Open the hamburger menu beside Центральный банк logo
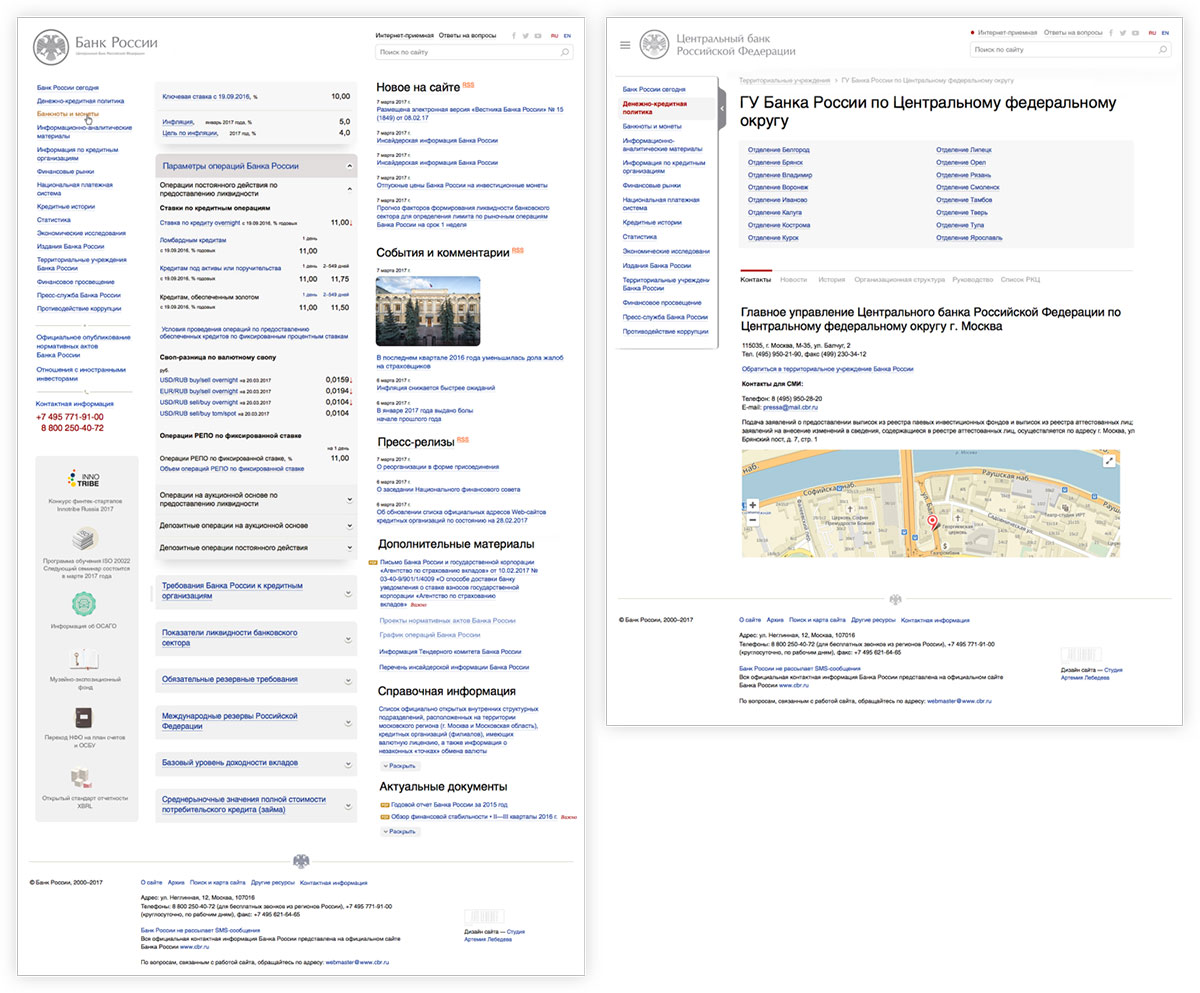The width and height of the screenshot is (1200, 993). click(626, 45)
